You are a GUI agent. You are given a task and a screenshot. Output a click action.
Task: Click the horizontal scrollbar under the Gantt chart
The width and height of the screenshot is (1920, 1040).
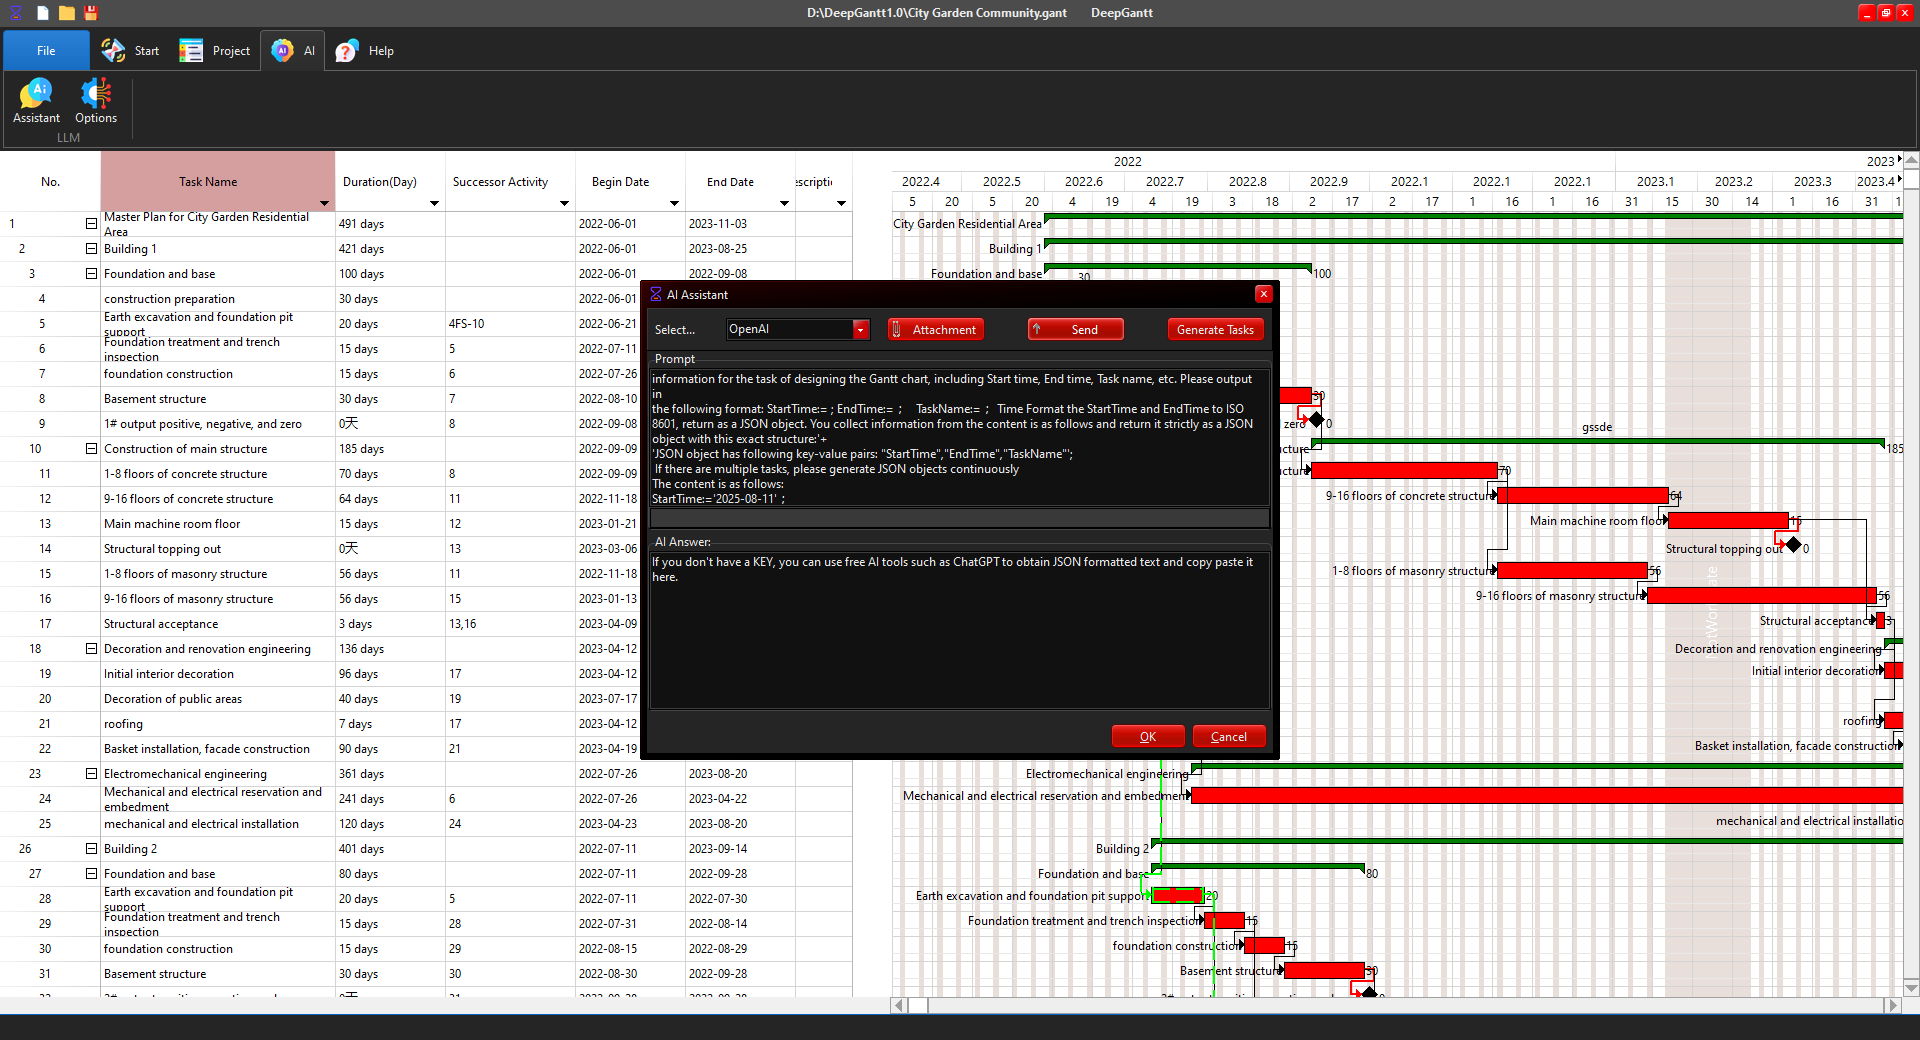point(1400,1006)
